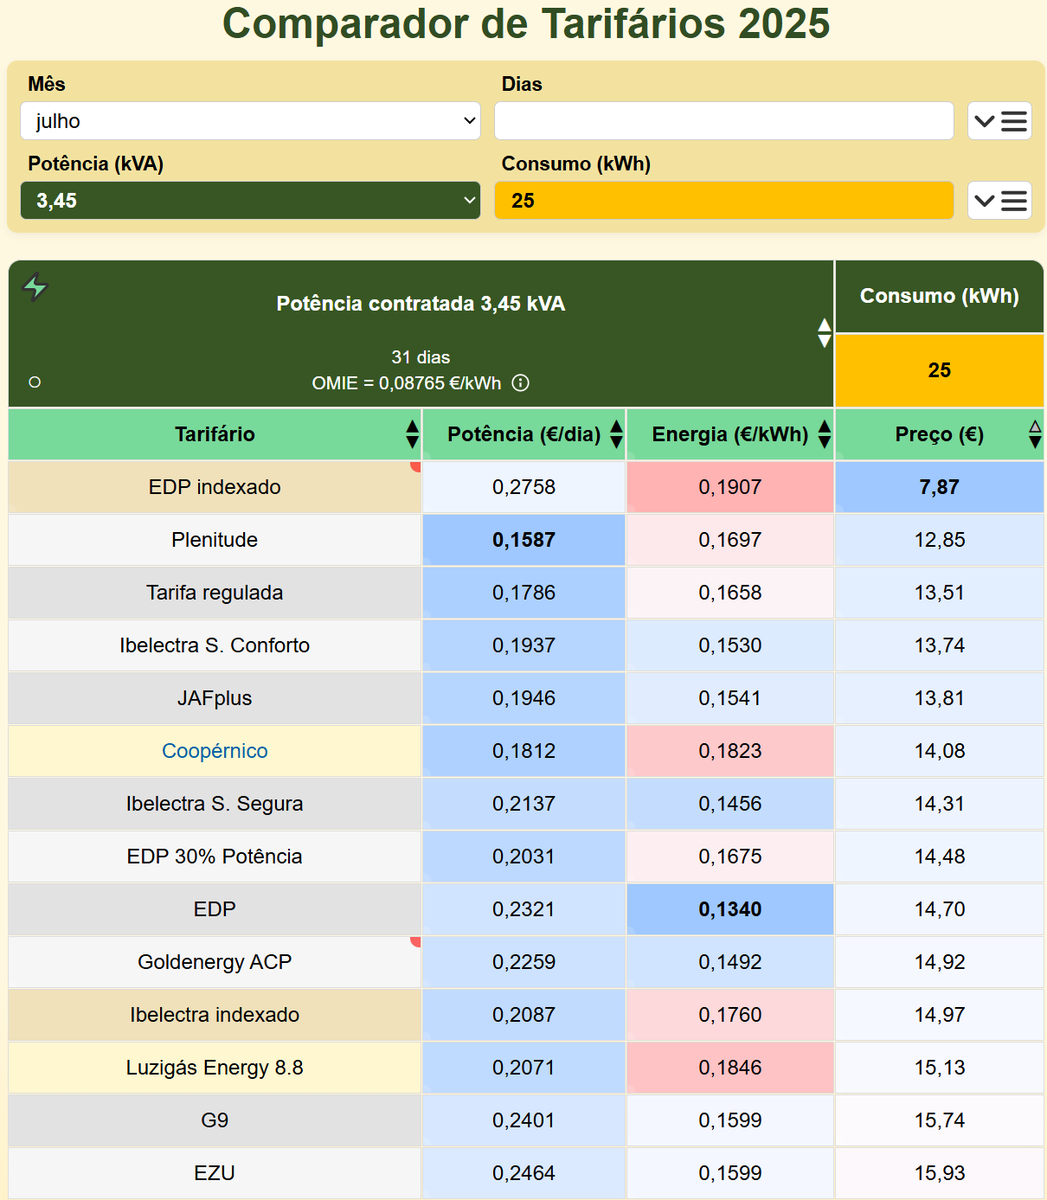Click Coopérnico energy value 0,1823
This screenshot has width=1047, height=1200.
[730, 751]
